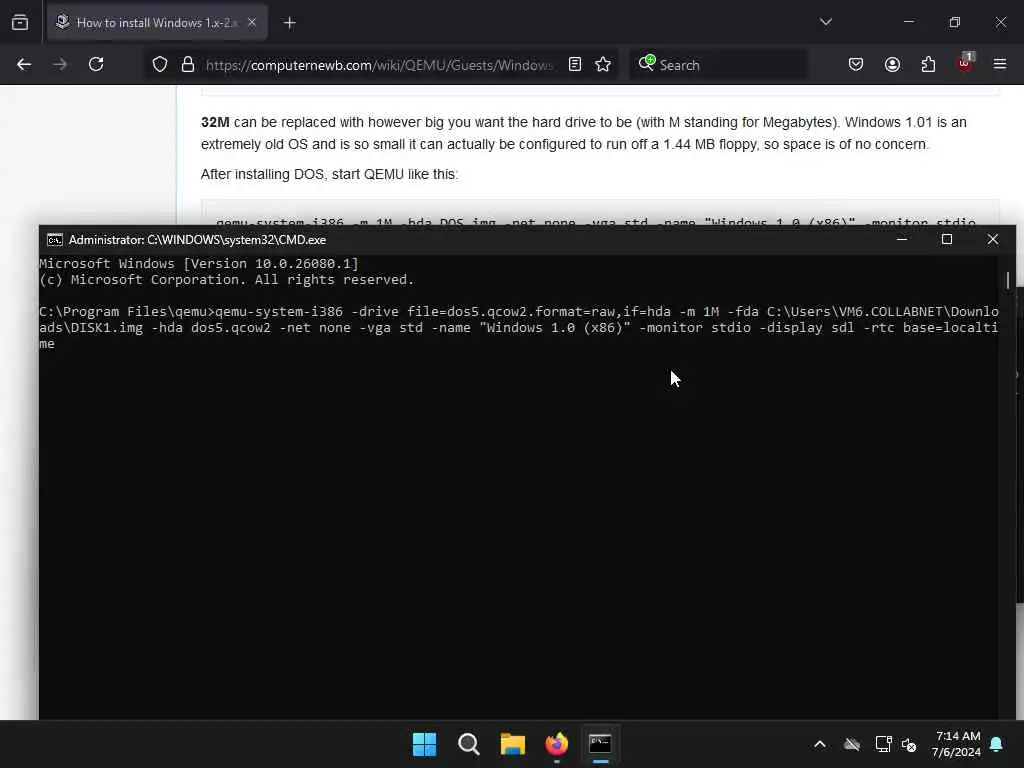The image size is (1024, 768).
Task: Switch to Command Prompt in taskbar
Action: coord(600,744)
